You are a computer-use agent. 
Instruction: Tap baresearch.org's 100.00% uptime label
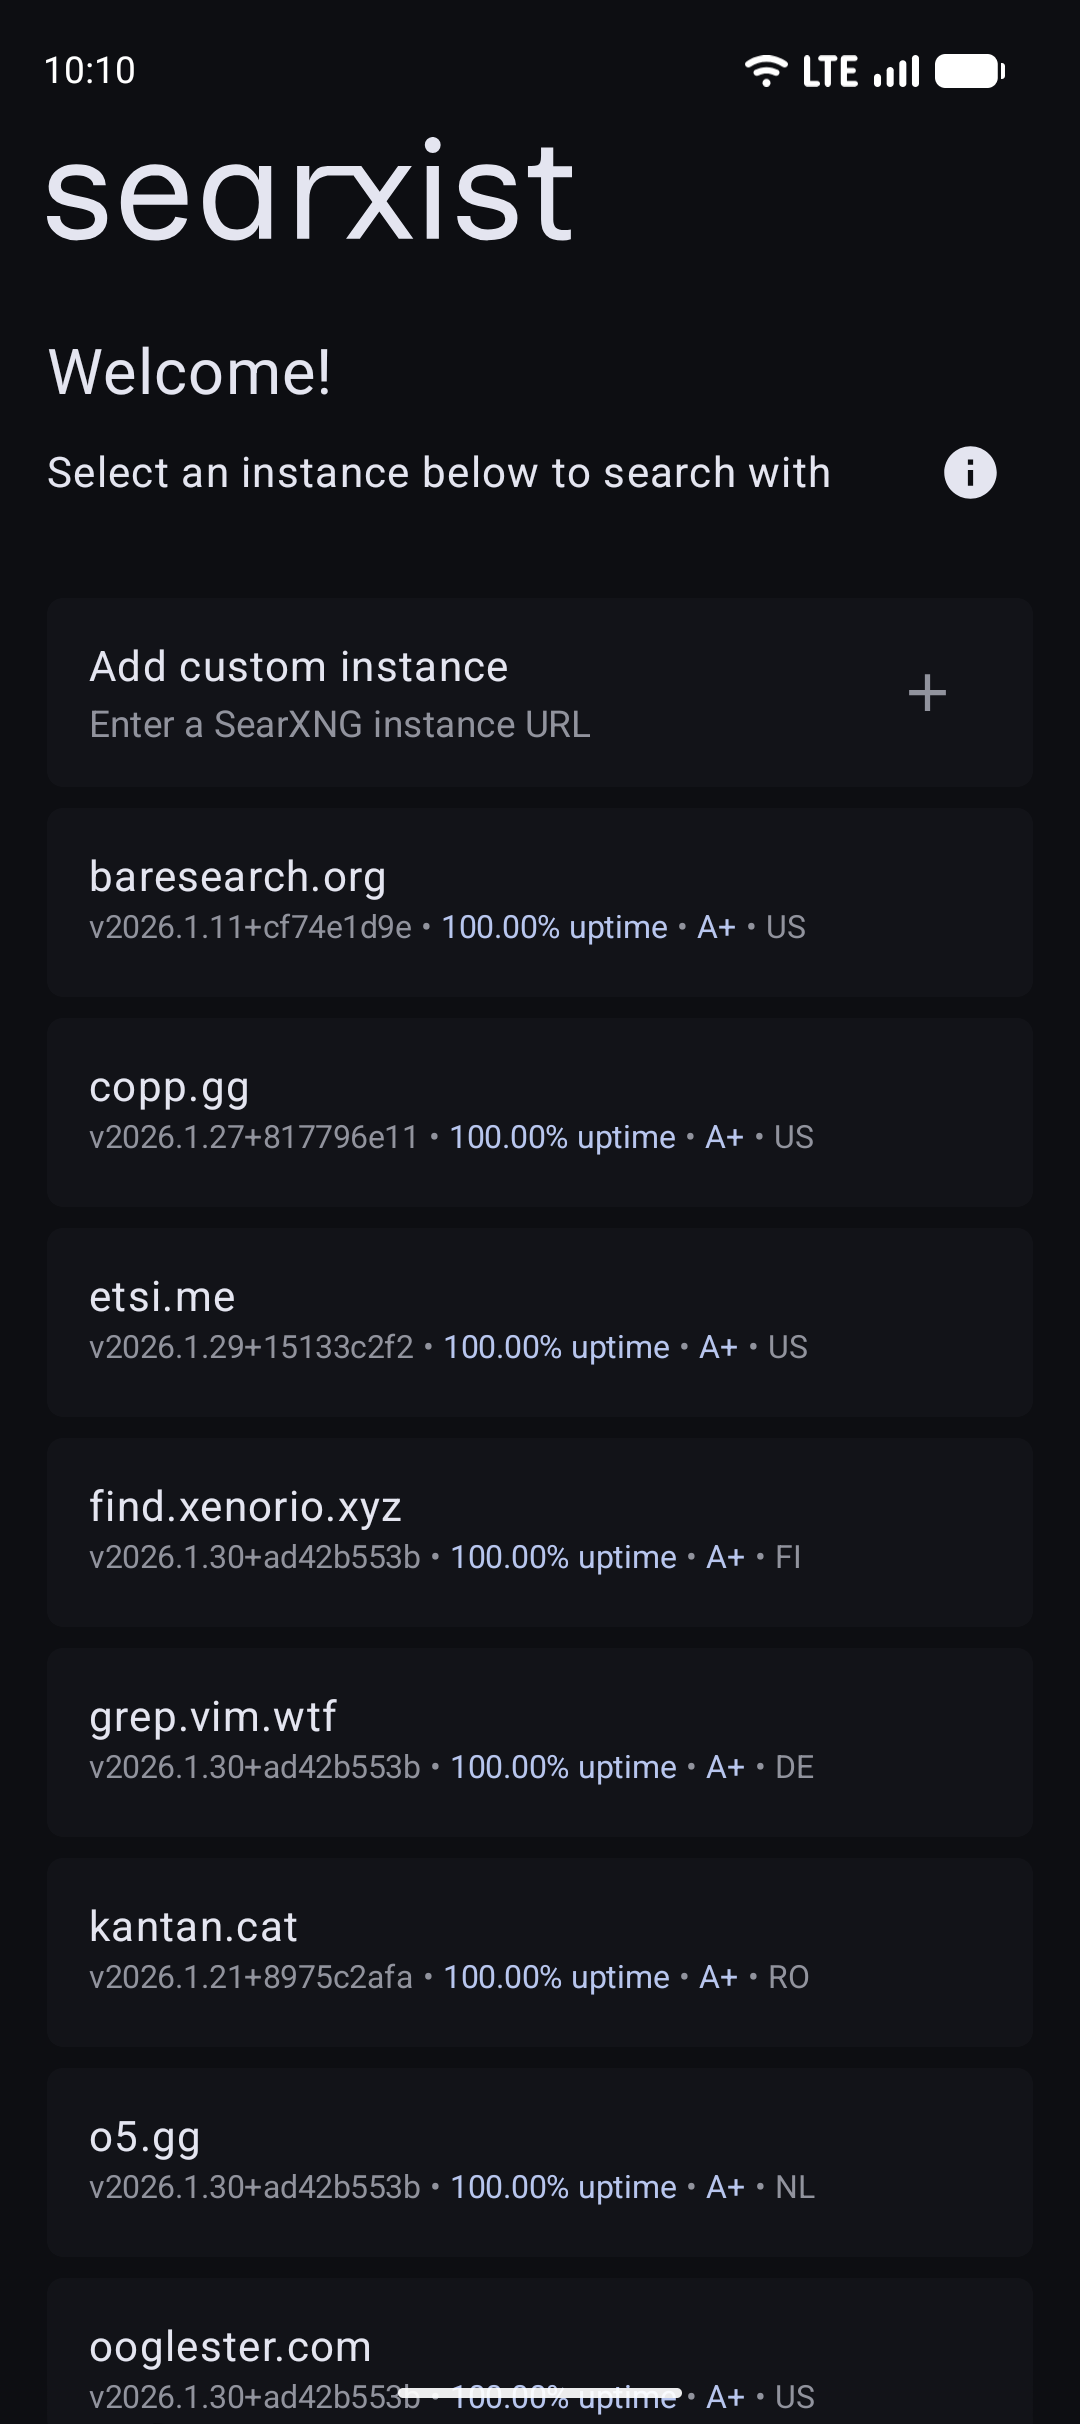554,927
